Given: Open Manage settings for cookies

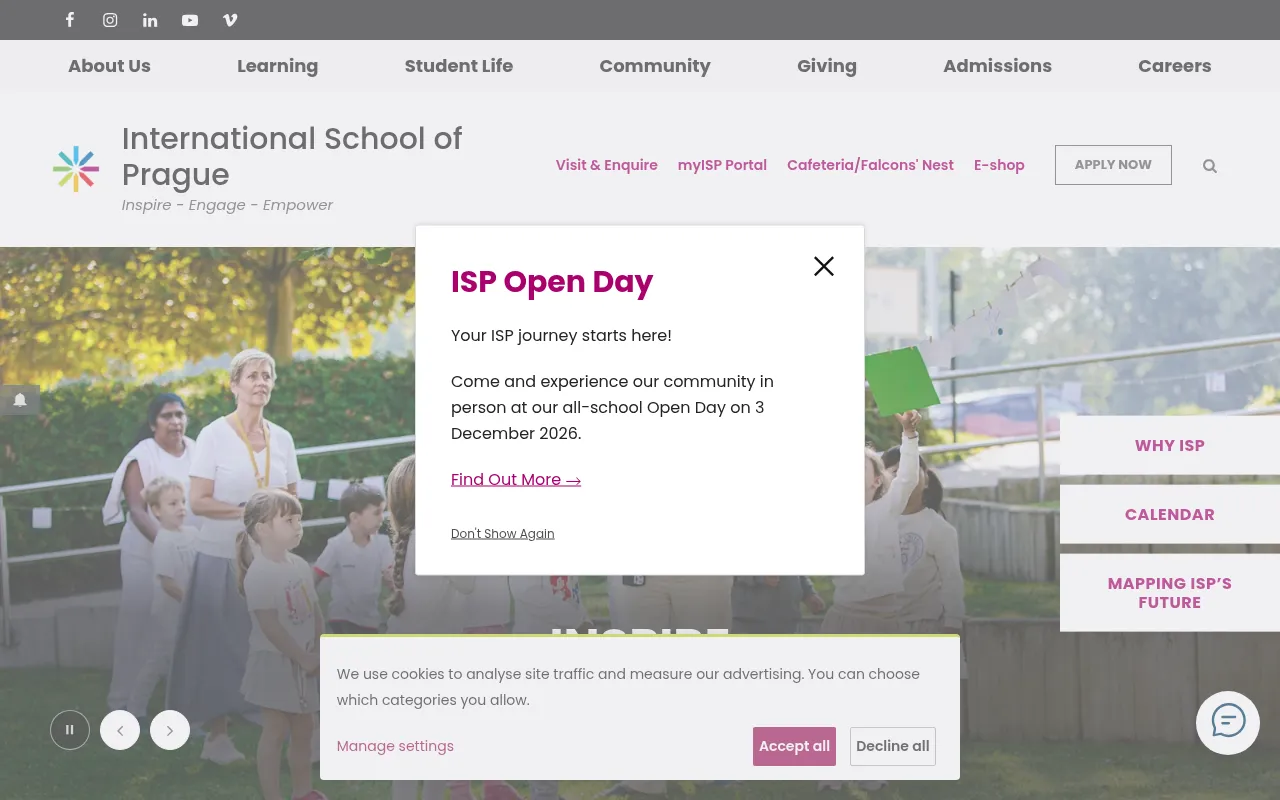Looking at the screenshot, I should [395, 746].
